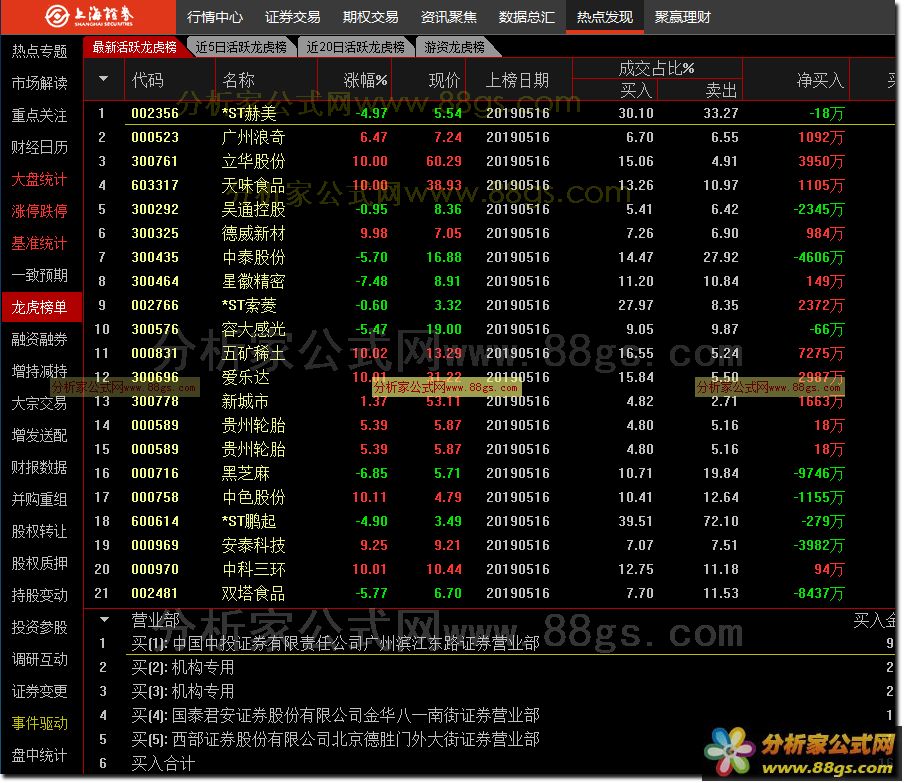Select stock row *ST赫美 002356

490,113
